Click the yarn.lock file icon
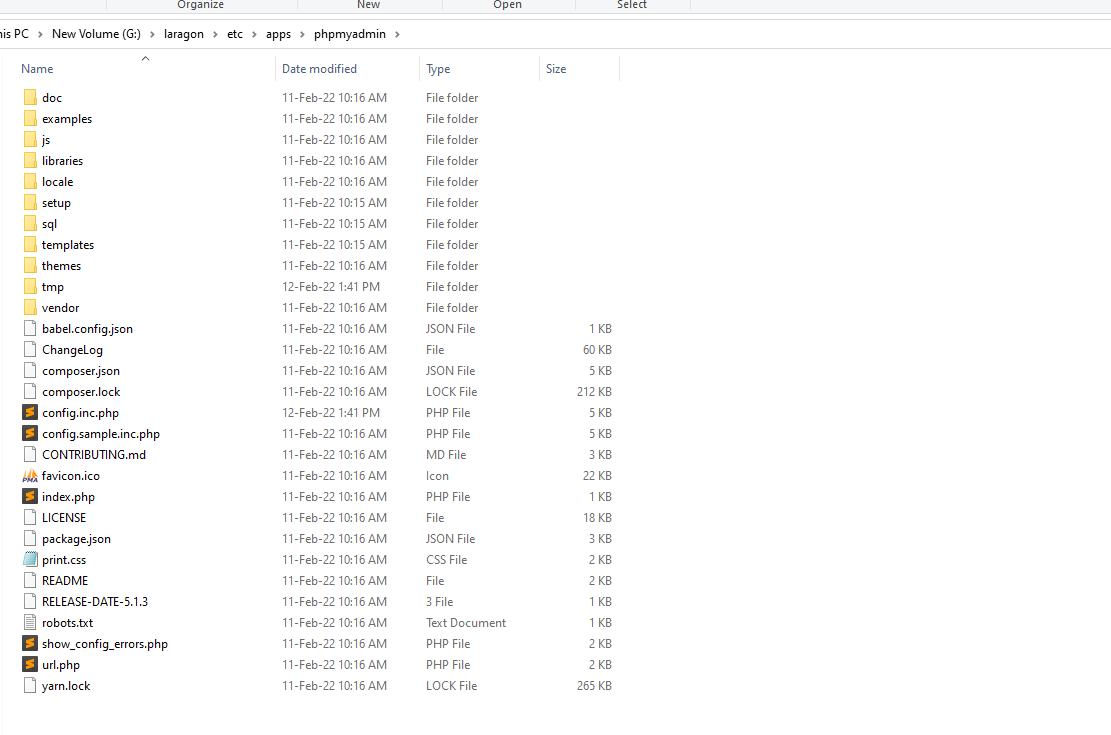The image size is (1111, 735). [30, 685]
